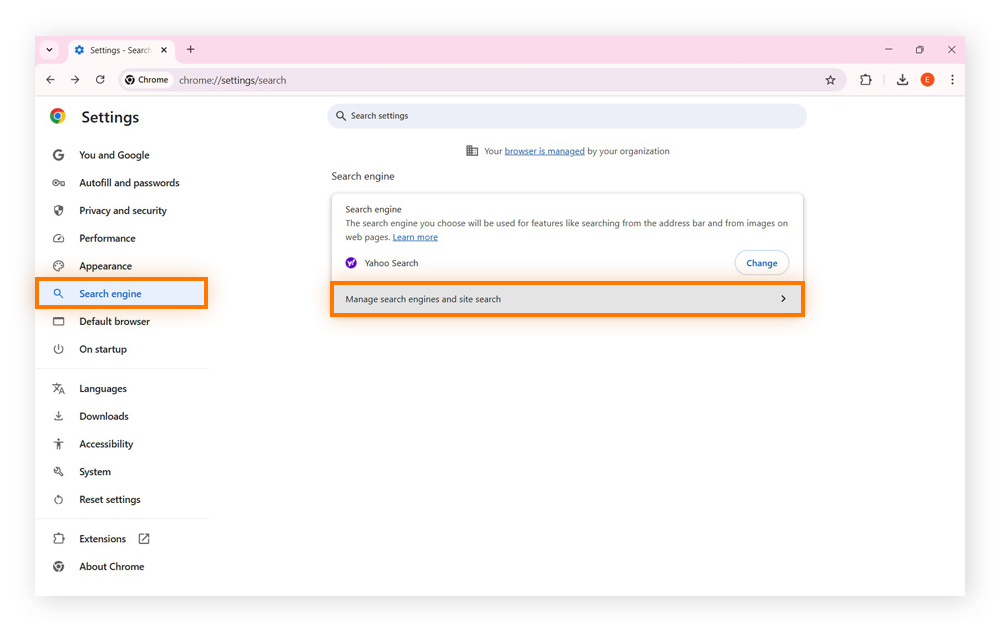This screenshot has height=640, width=1000.
Task: Click the managed-organization building icon
Action: [x=471, y=150]
